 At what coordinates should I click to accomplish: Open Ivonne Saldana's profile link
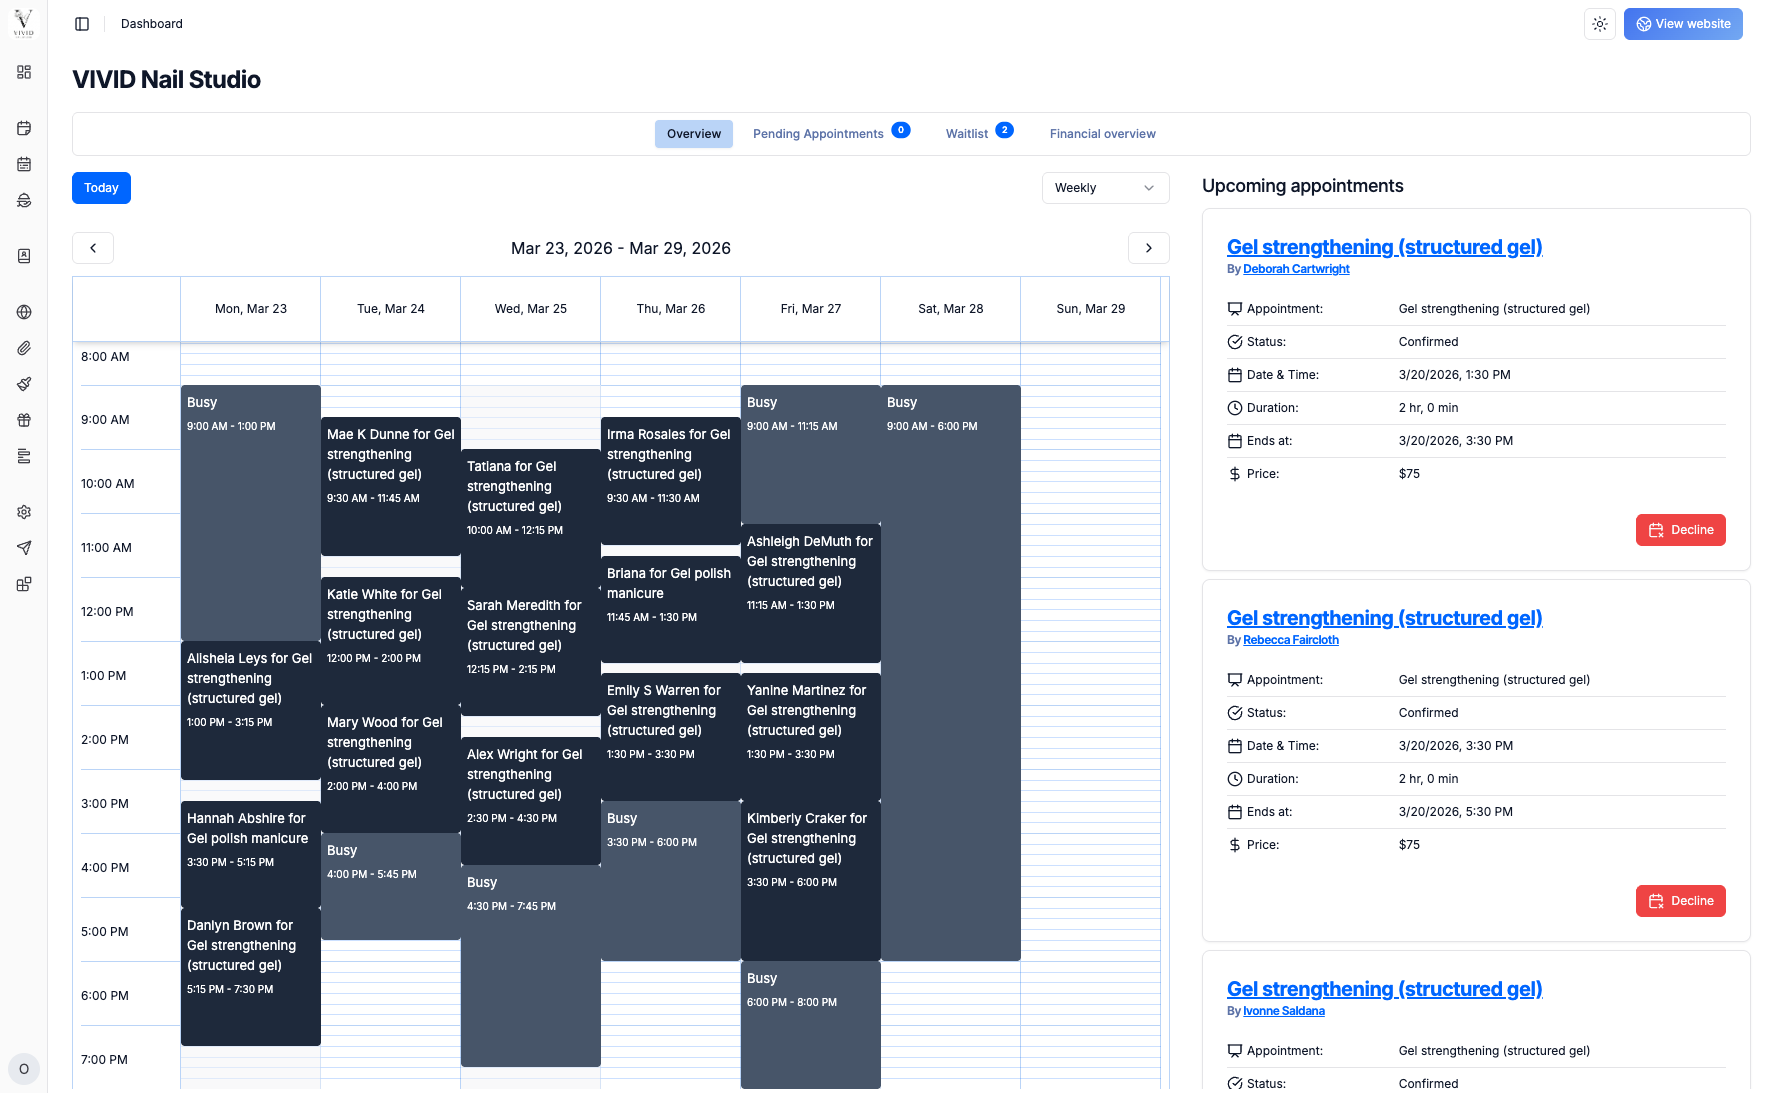click(x=1284, y=1011)
